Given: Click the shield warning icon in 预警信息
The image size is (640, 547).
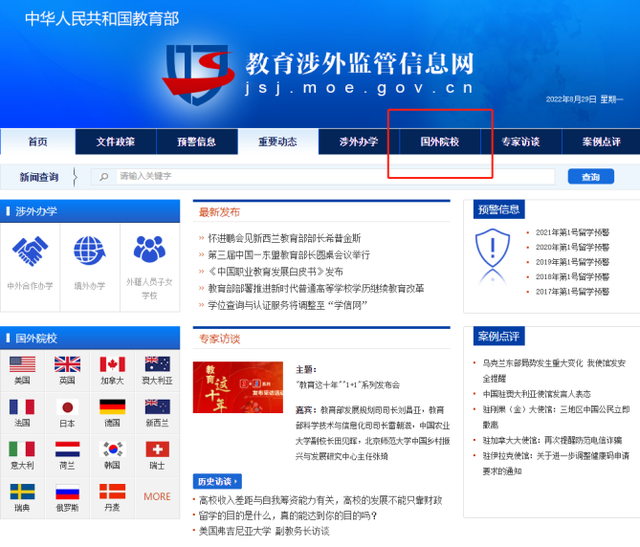Looking at the screenshot, I should [x=493, y=248].
